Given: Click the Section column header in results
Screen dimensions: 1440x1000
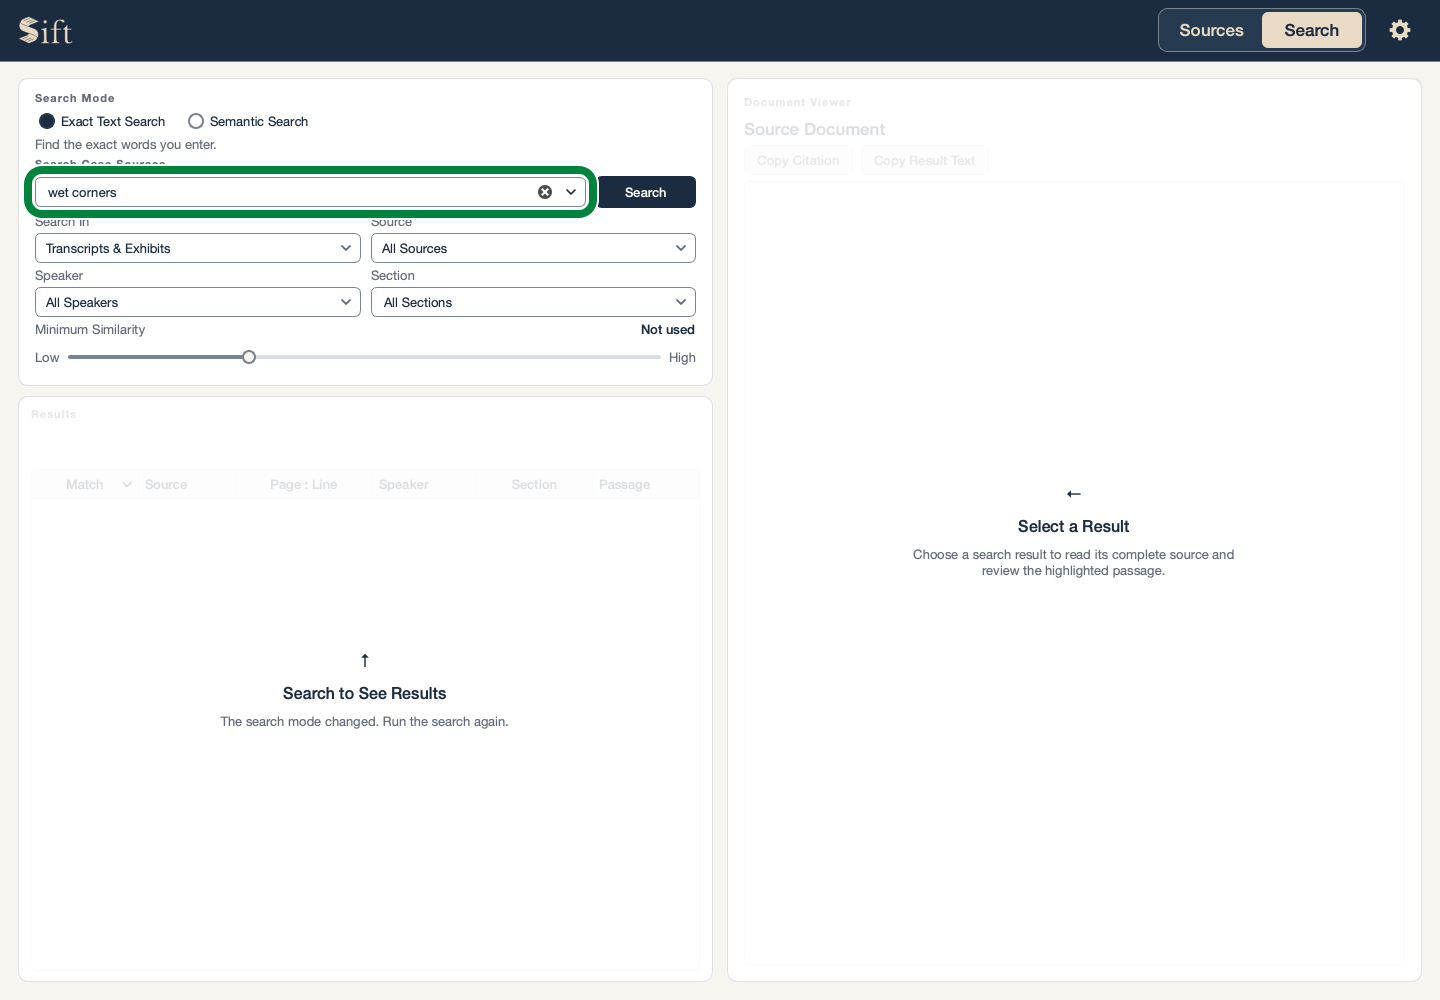Looking at the screenshot, I should 534,484.
